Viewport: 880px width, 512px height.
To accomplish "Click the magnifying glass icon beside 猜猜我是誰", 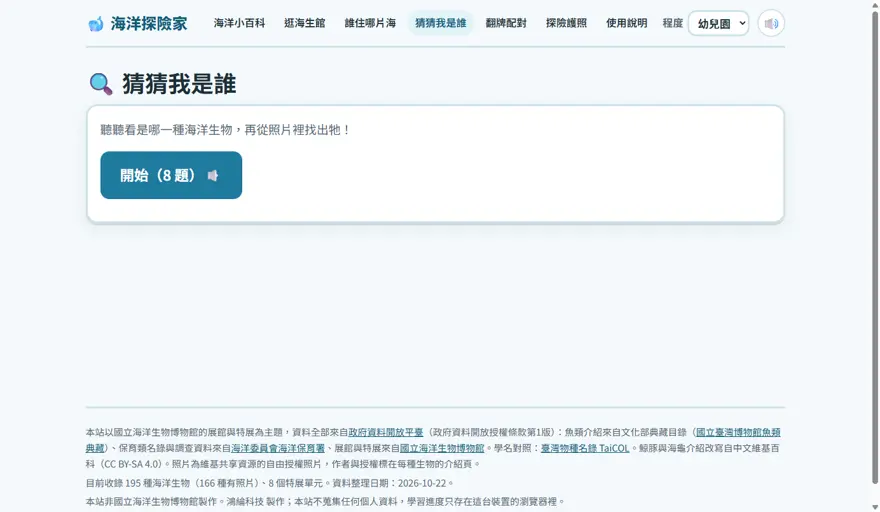I will coord(101,84).
